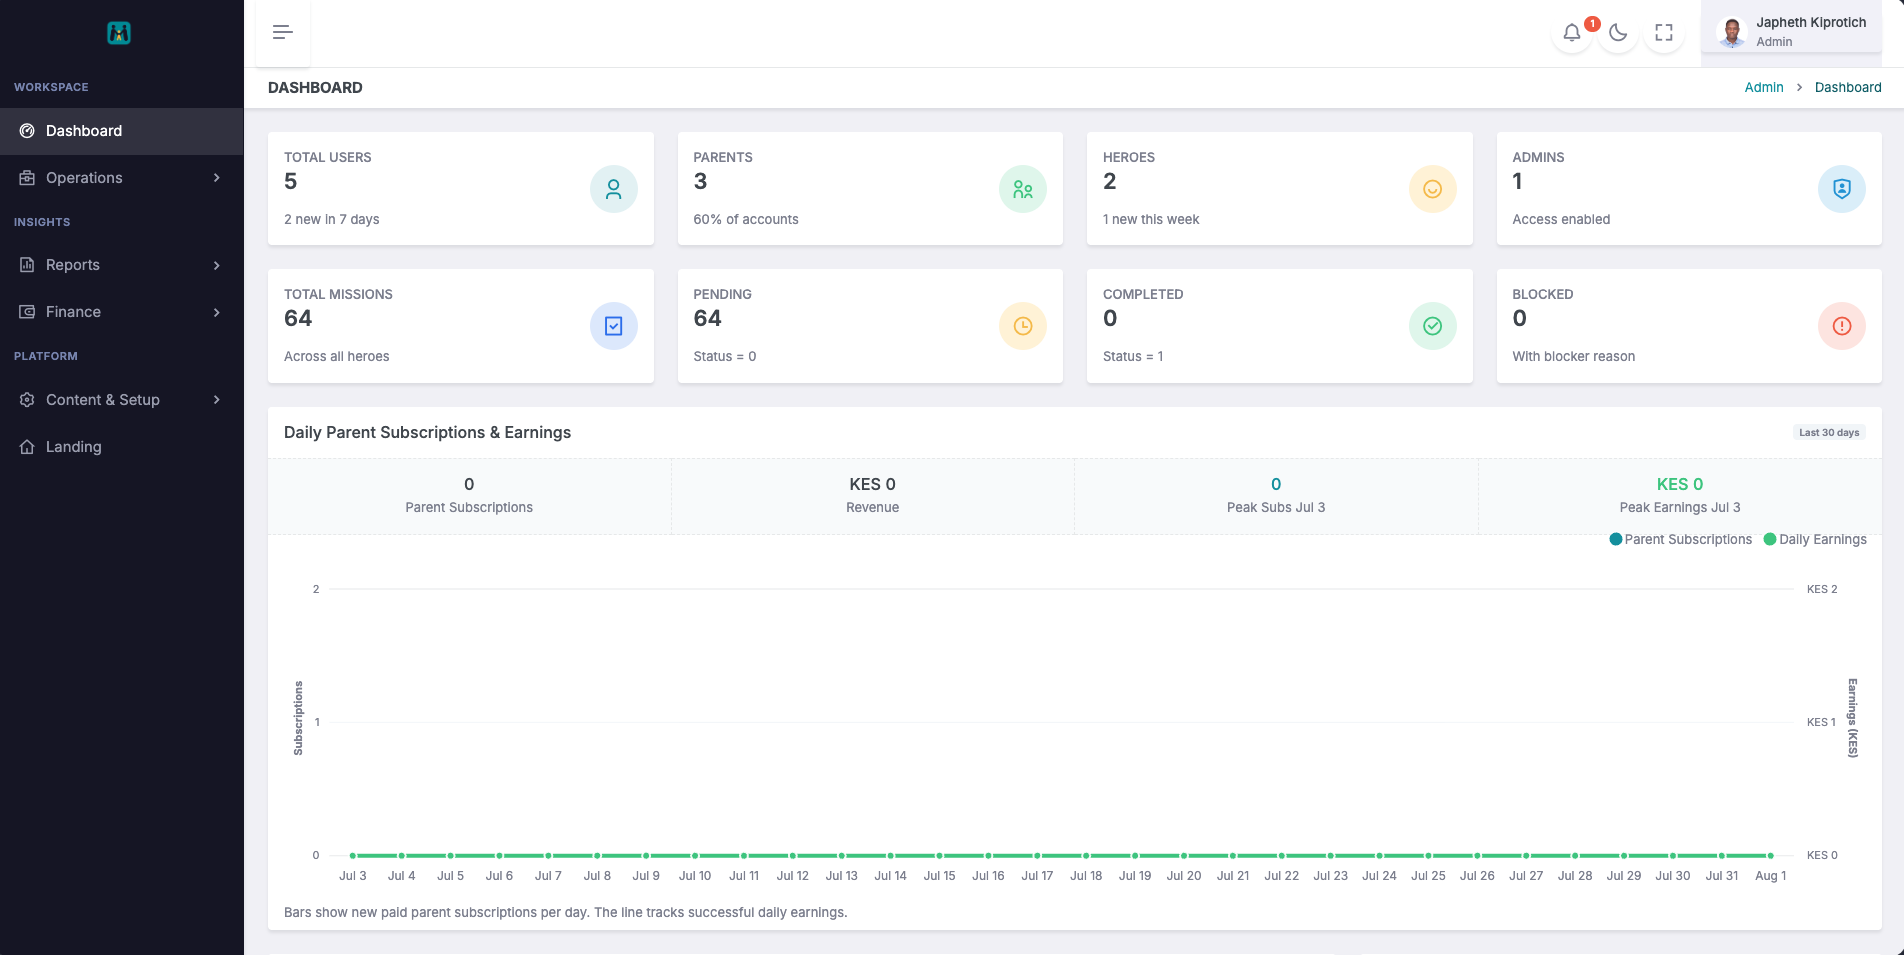Toggle Daily Earnings series in legend

1815,539
